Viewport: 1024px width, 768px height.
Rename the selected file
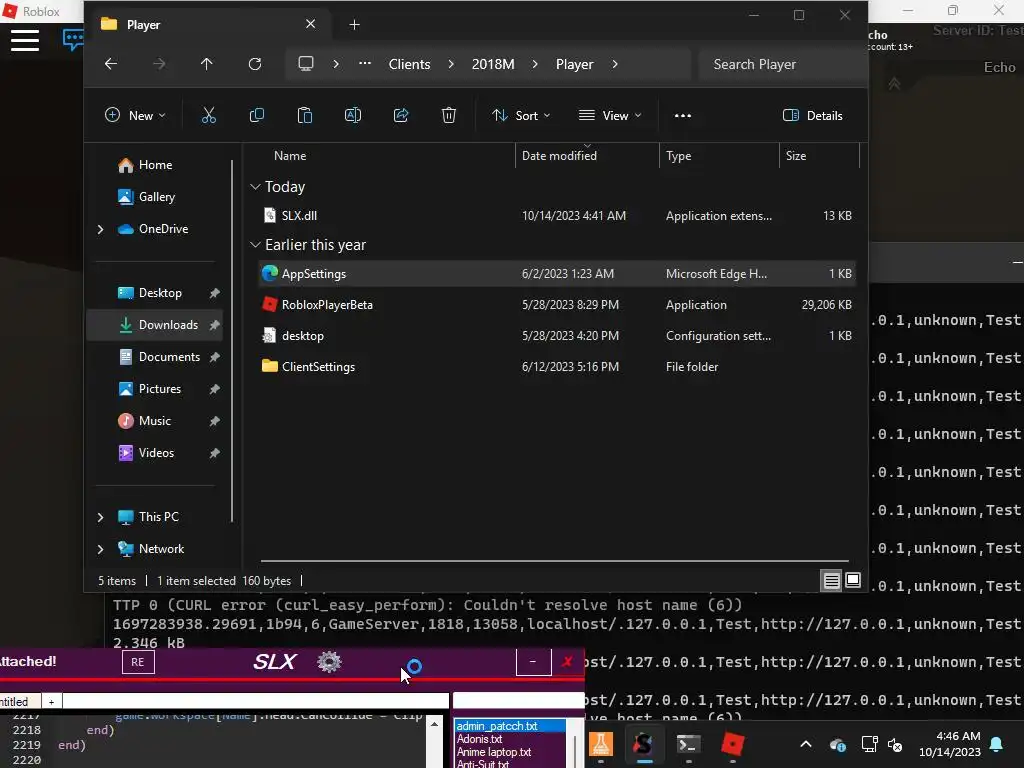(353, 116)
